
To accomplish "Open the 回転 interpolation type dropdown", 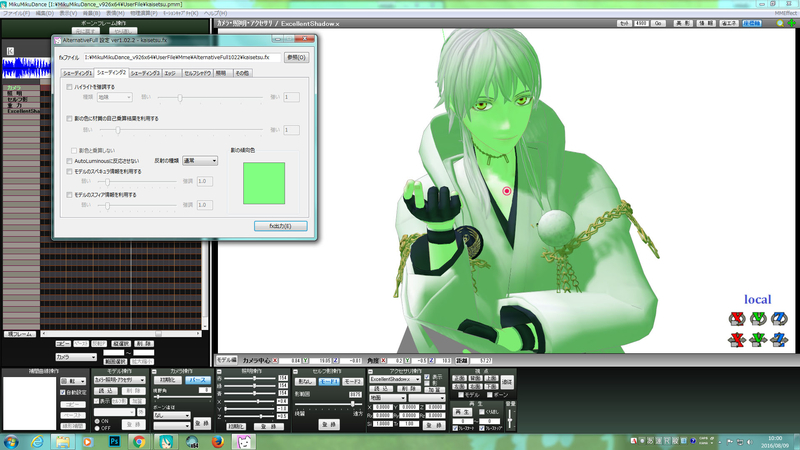I will pos(73,381).
